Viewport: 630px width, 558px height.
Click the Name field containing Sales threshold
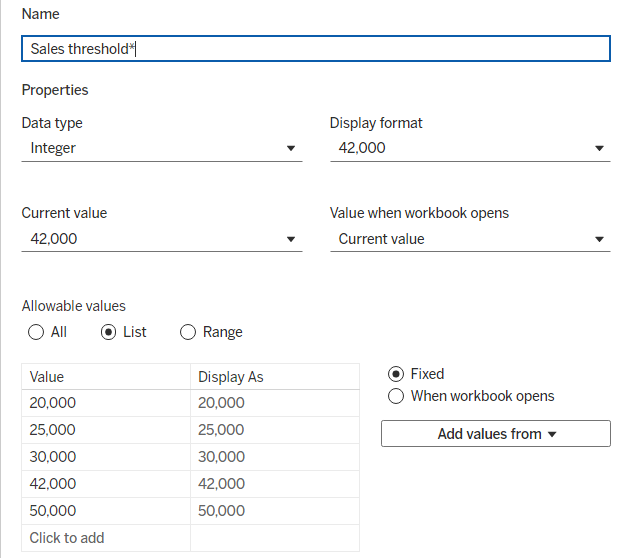(315, 49)
